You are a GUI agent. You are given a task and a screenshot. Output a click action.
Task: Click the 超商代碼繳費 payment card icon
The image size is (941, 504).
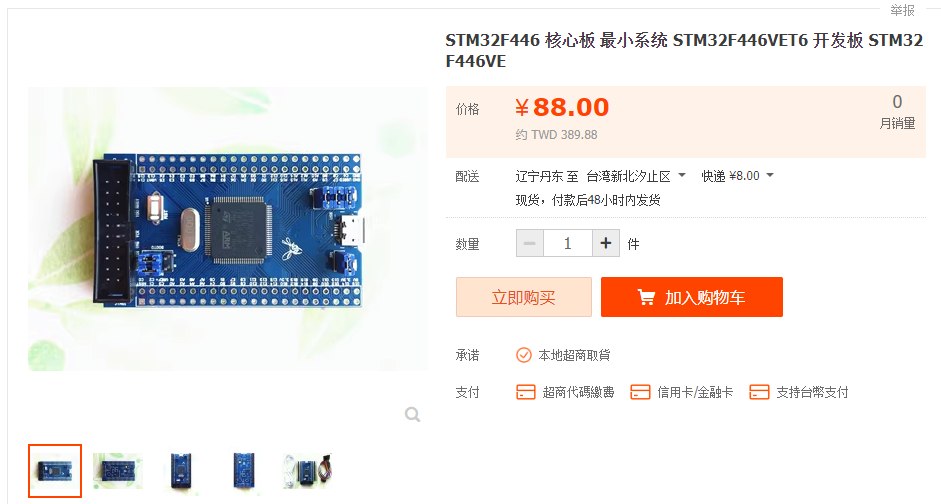pyautogui.click(x=526, y=392)
